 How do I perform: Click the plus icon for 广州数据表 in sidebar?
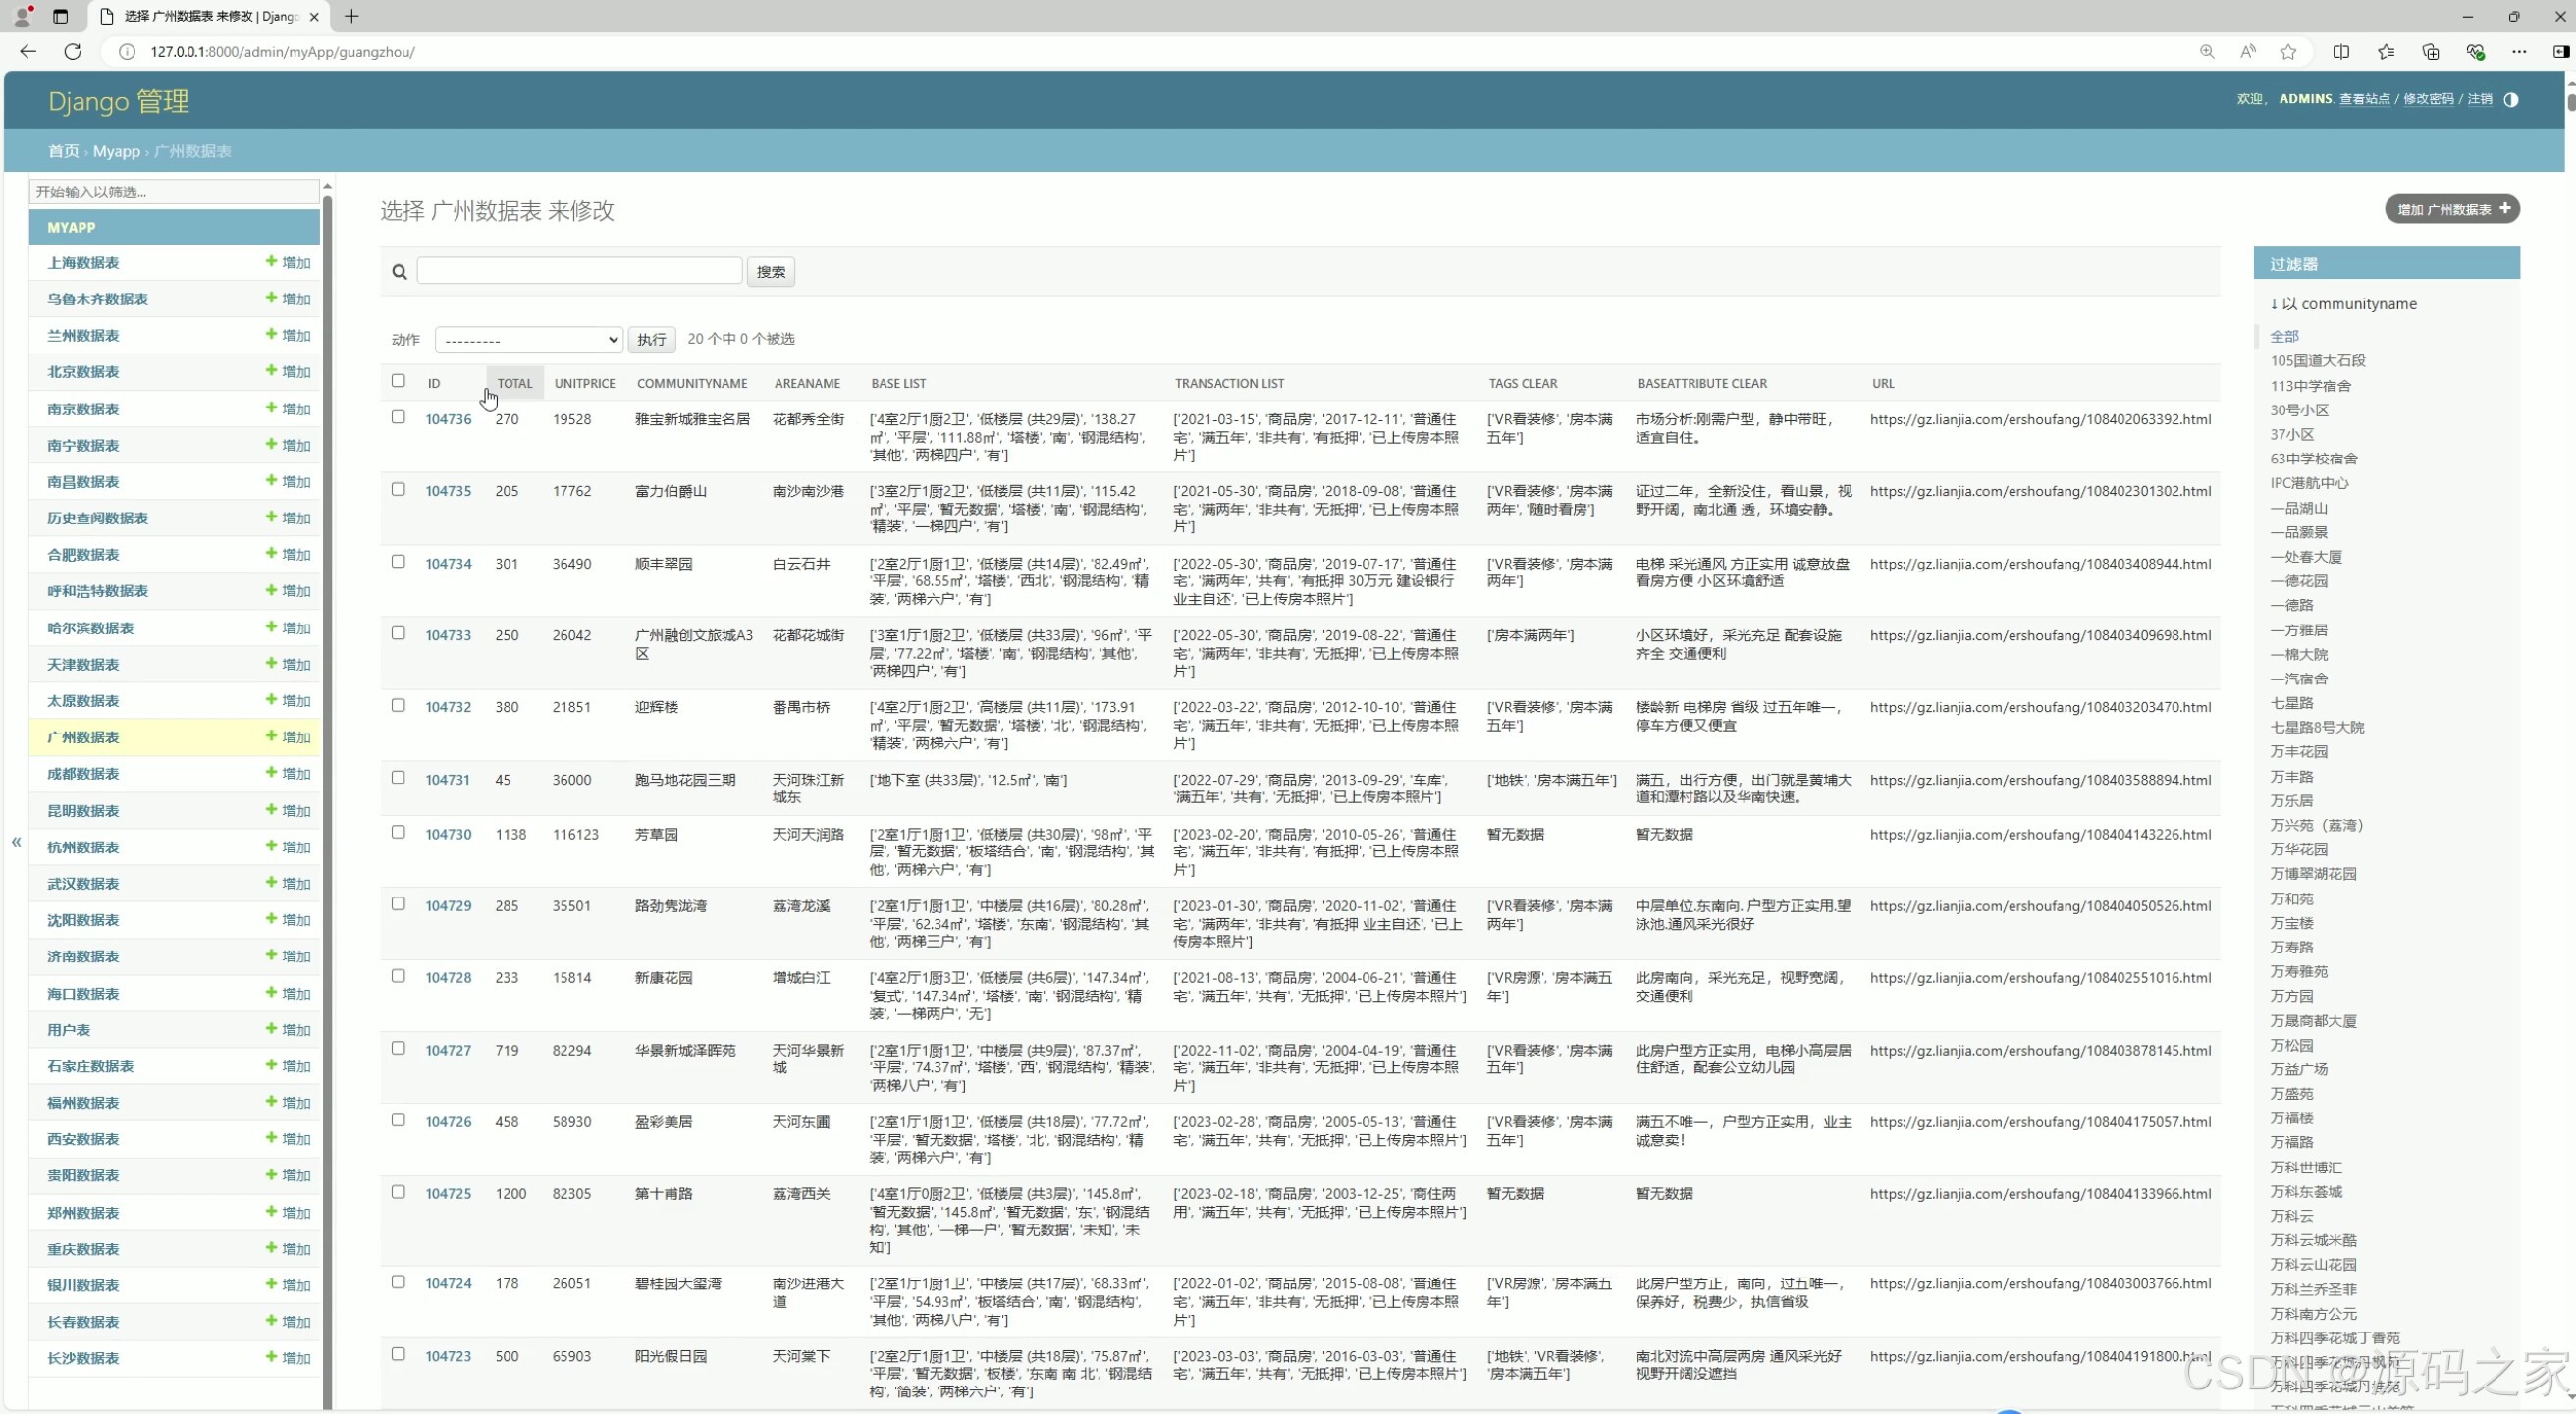[271, 736]
